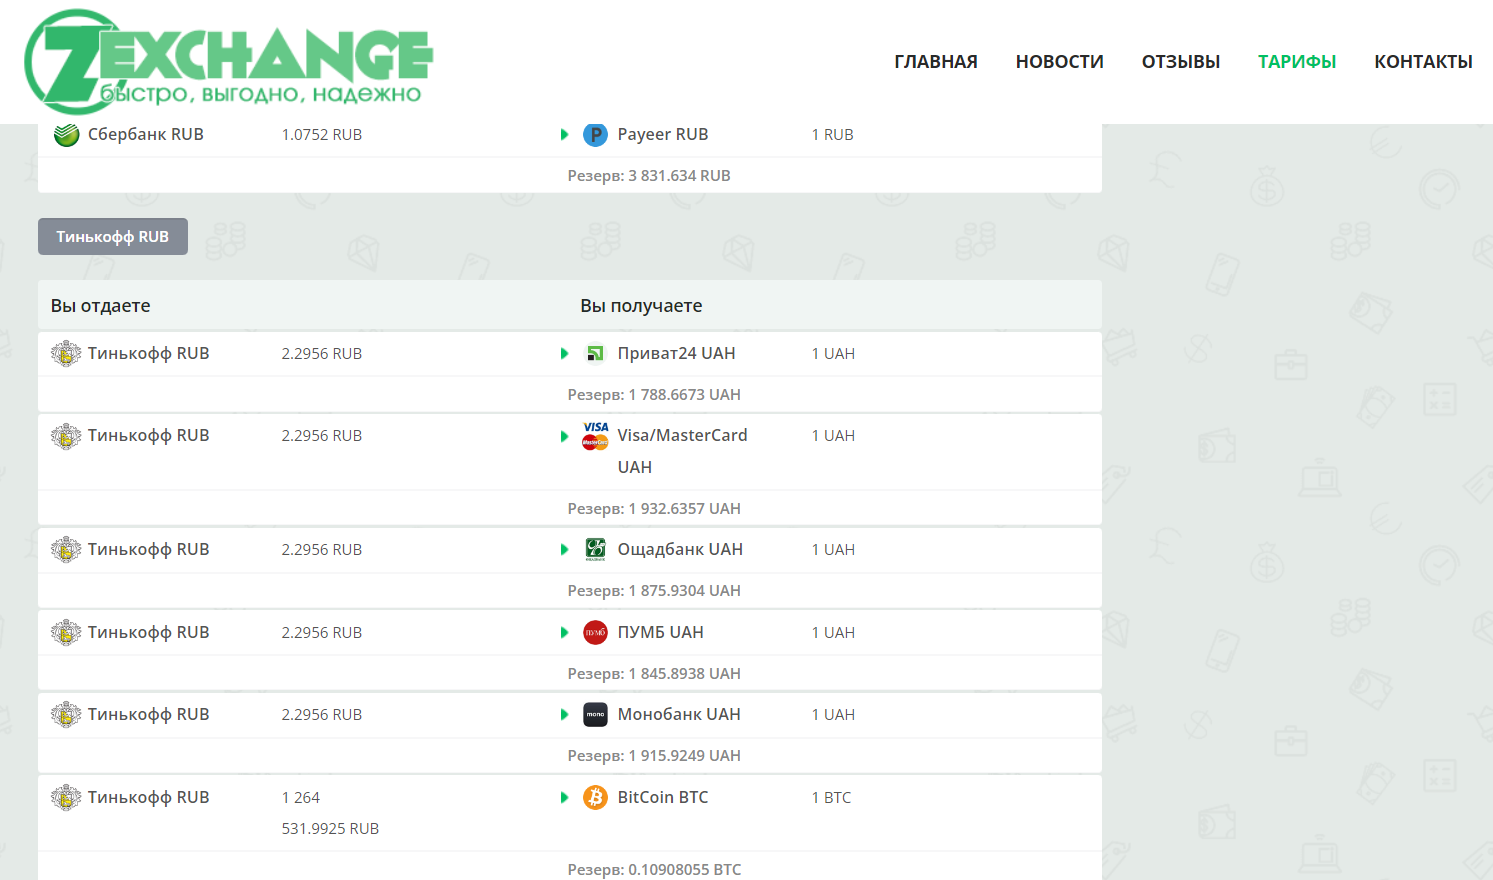Screen dimensions: 1493x880
Task: Select the Ощадбанк UAH label
Action: 680,550
